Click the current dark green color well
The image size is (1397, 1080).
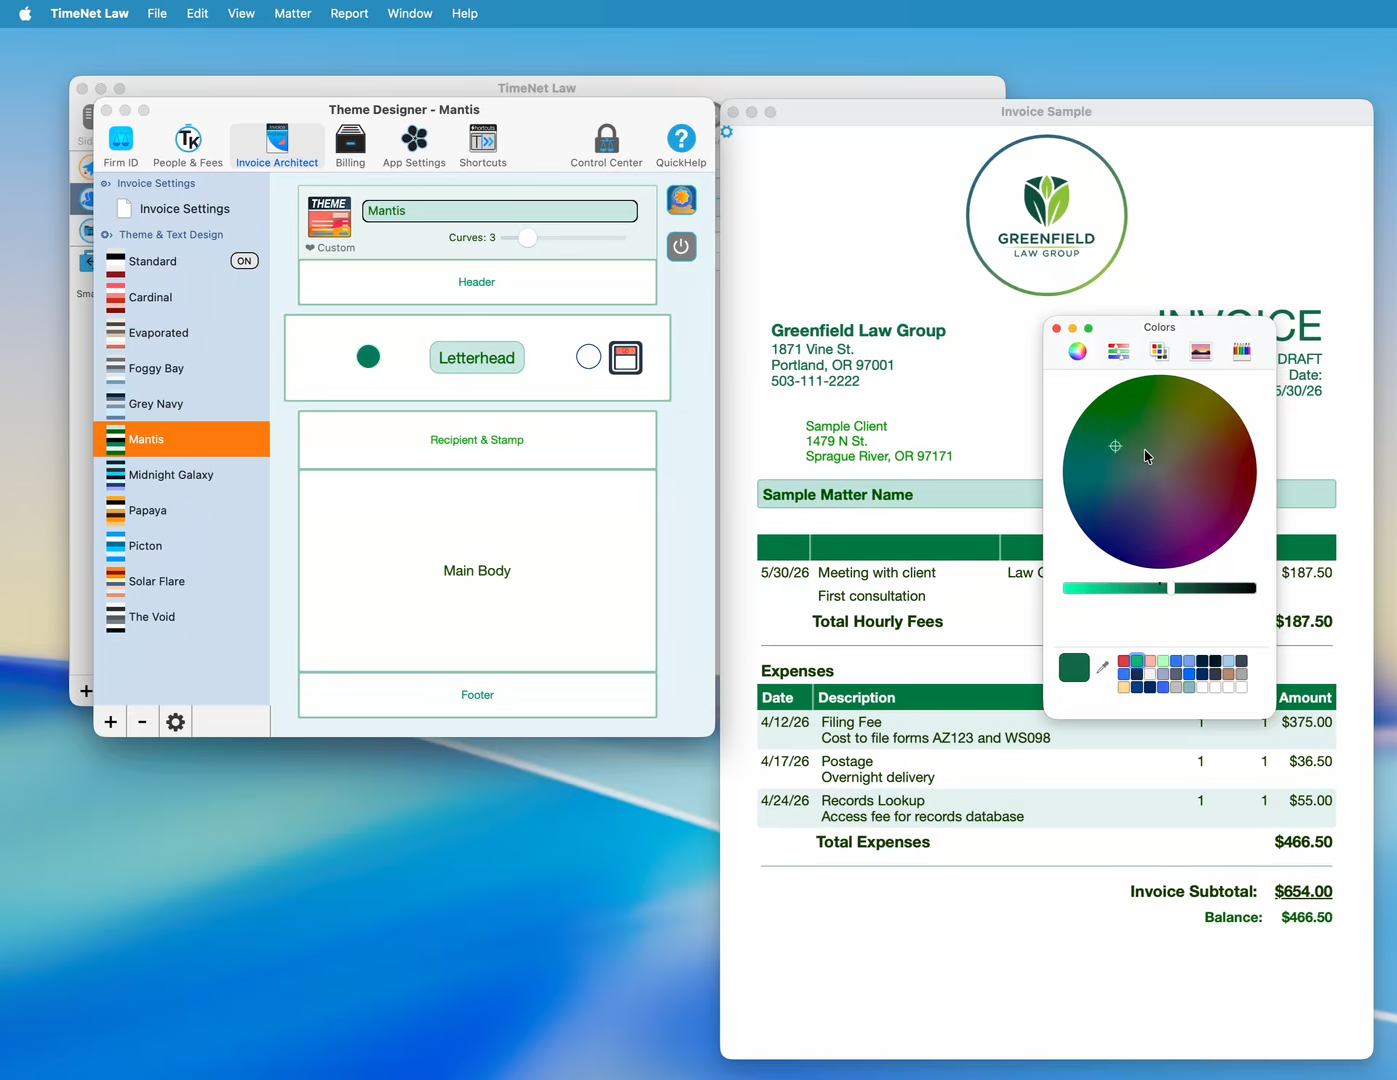coord(1074,667)
